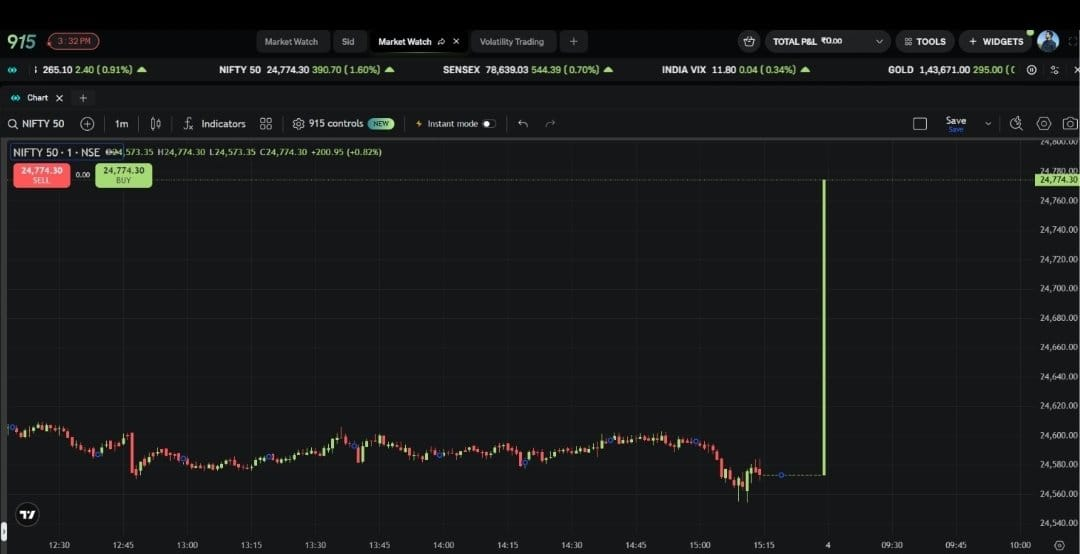The width and height of the screenshot is (1080, 554).
Task: Open the 1m timeframe selector
Action: (x=121, y=124)
